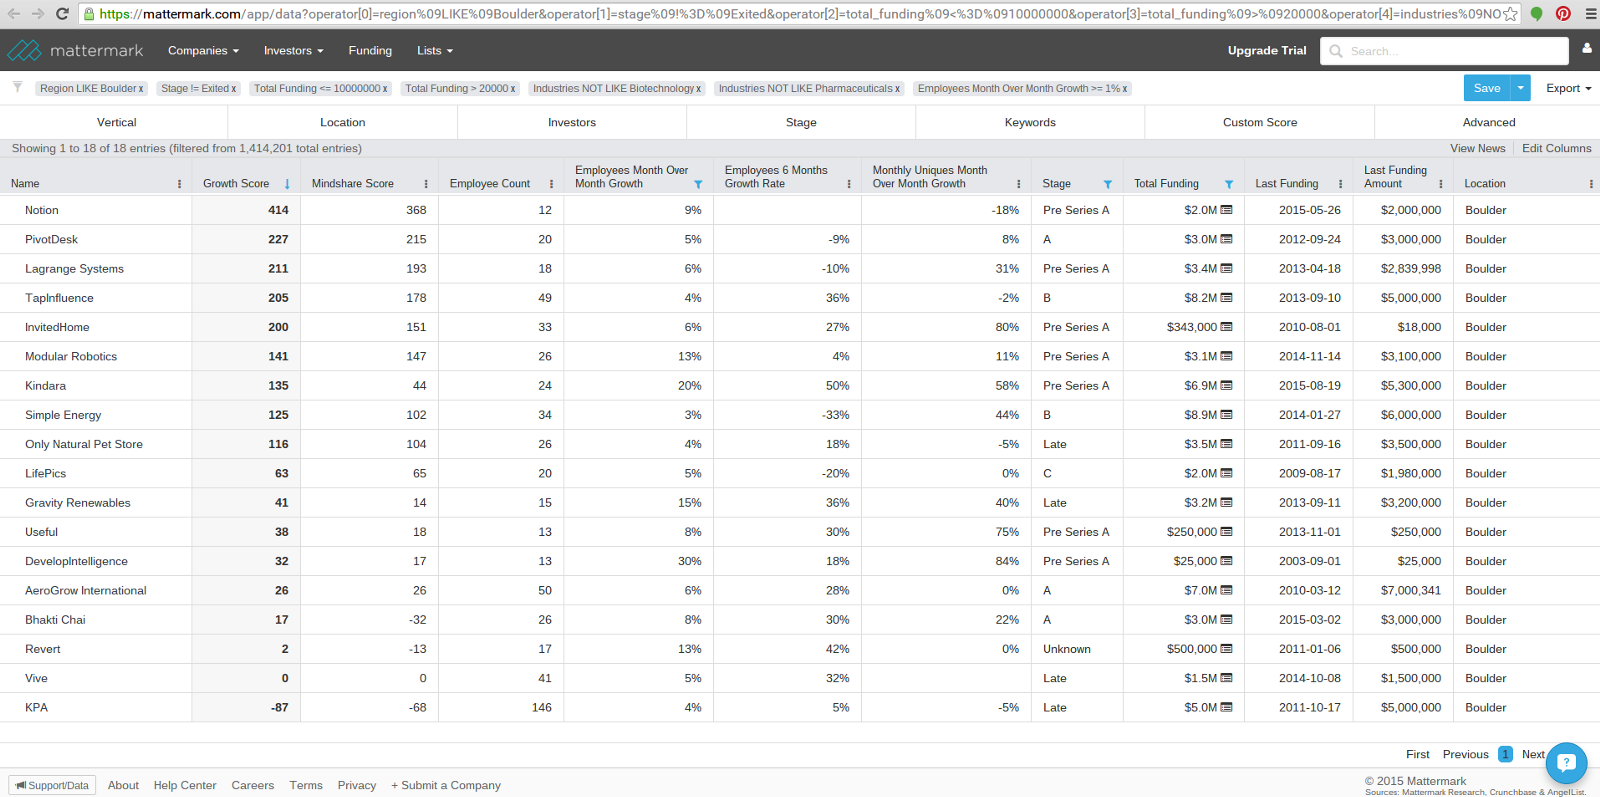The width and height of the screenshot is (1600, 797).
Task: Open Monthly Uniques Month Over Month column menu
Action: pyautogui.click(x=1019, y=184)
